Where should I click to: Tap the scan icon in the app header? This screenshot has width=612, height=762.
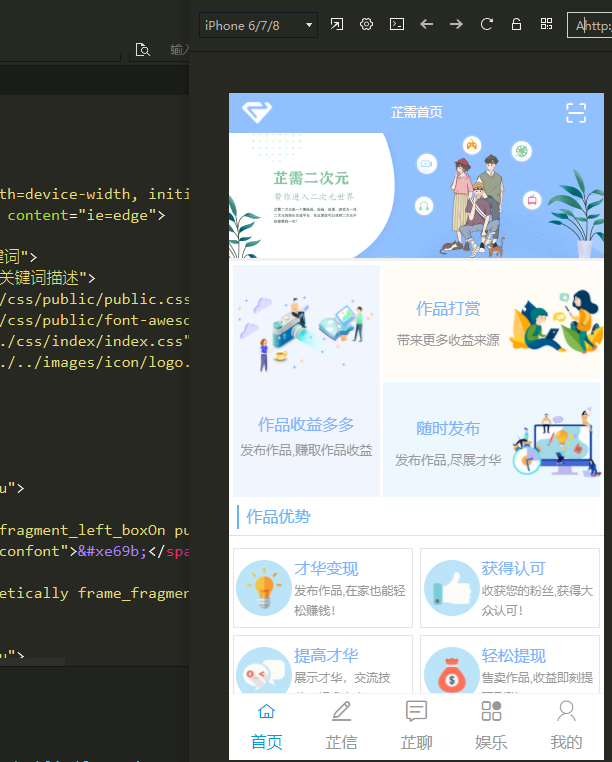(x=576, y=113)
